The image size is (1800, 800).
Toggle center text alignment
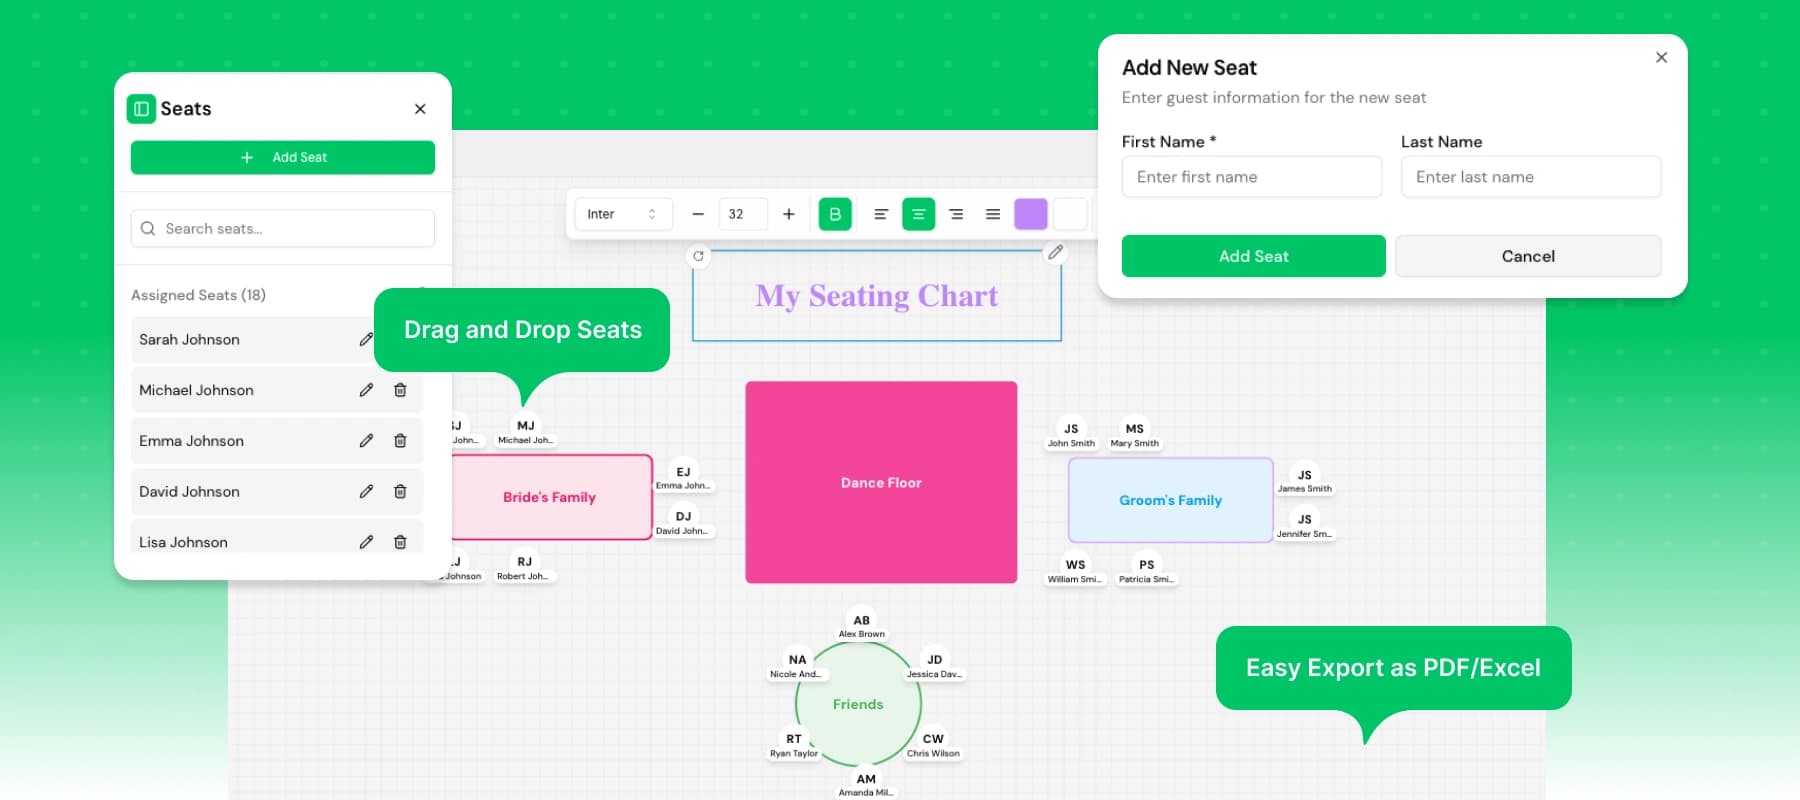(918, 214)
